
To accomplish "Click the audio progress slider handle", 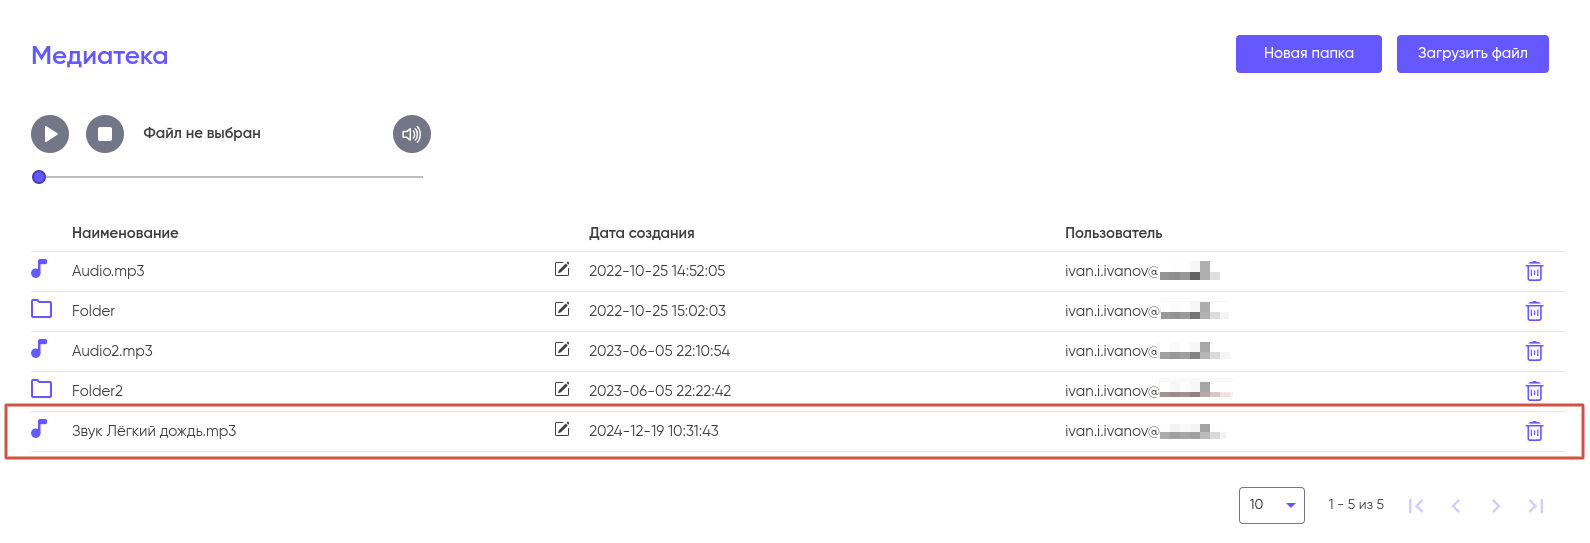I will [39, 177].
